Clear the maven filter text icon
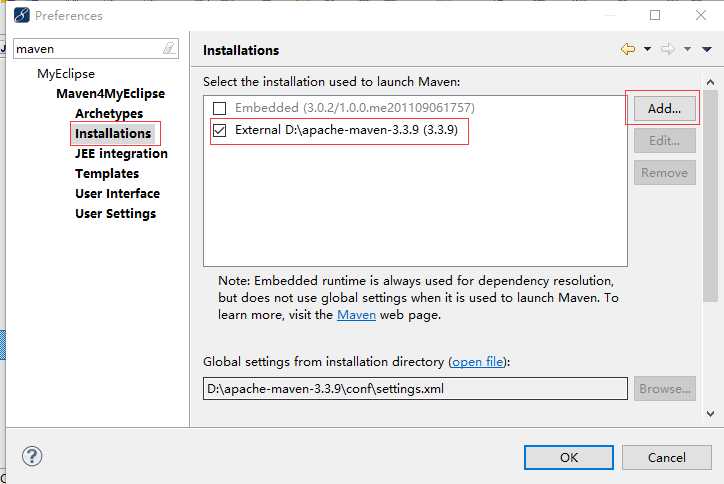The height and width of the screenshot is (484, 724). (169, 48)
